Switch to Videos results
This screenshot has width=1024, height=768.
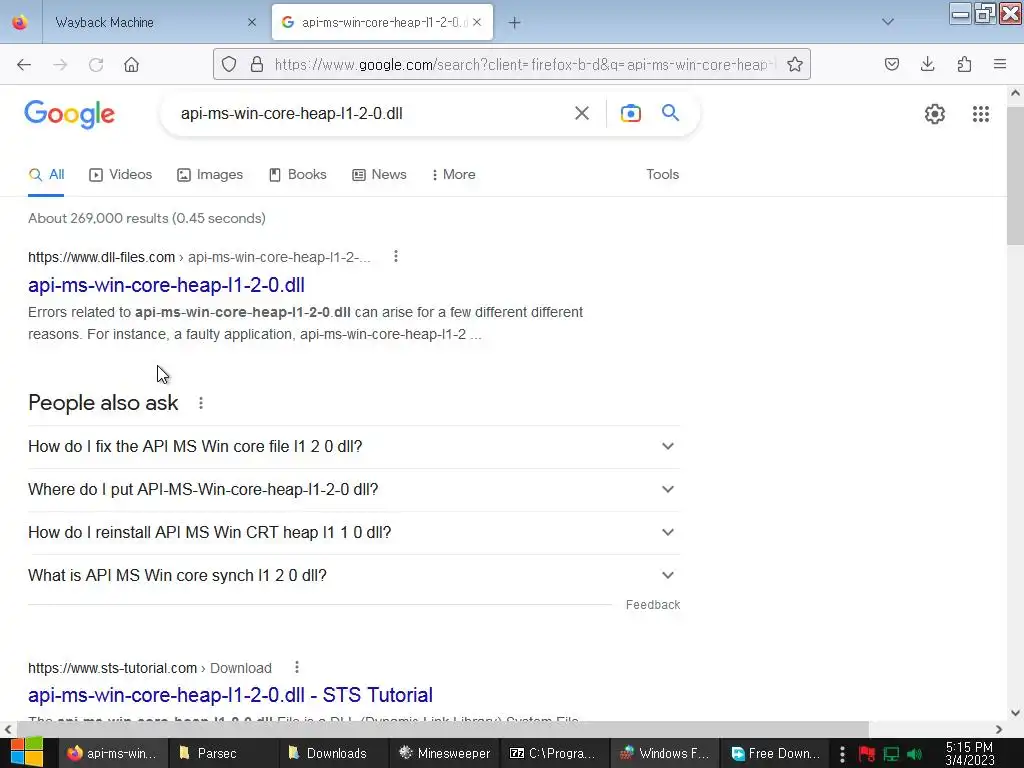121,174
